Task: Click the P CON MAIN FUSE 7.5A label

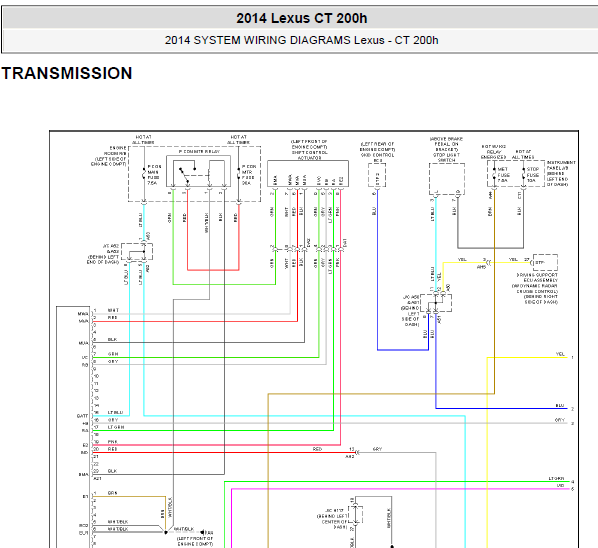Action: tap(154, 175)
